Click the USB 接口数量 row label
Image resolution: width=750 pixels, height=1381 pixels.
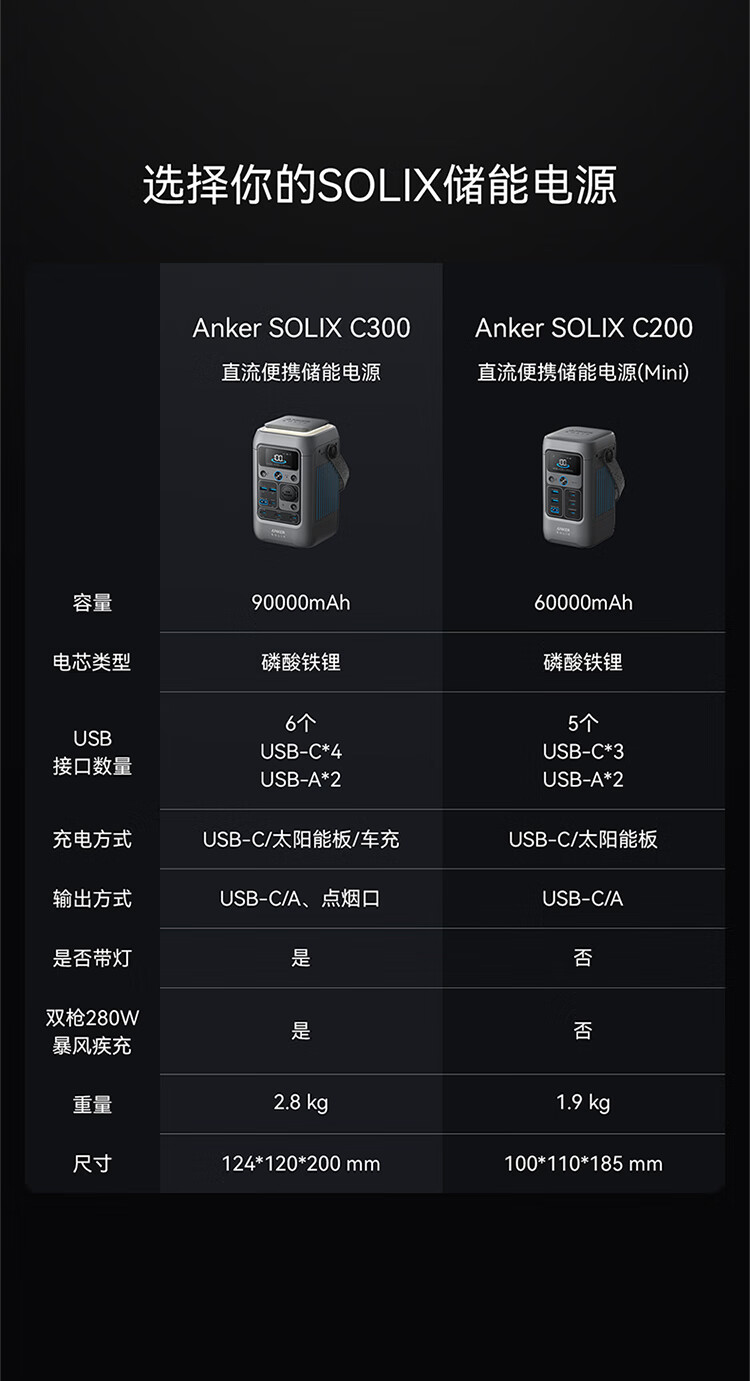92,752
